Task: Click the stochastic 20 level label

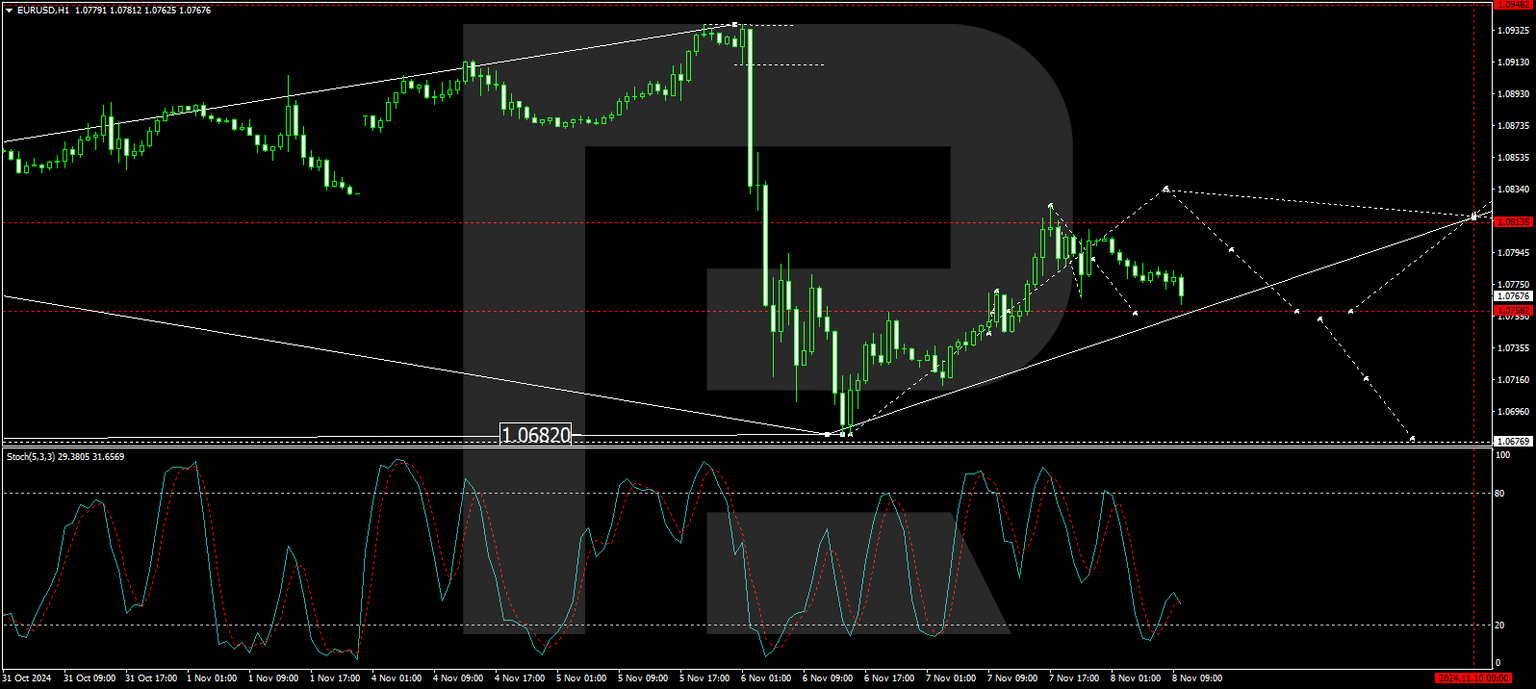Action: pos(1502,625)
